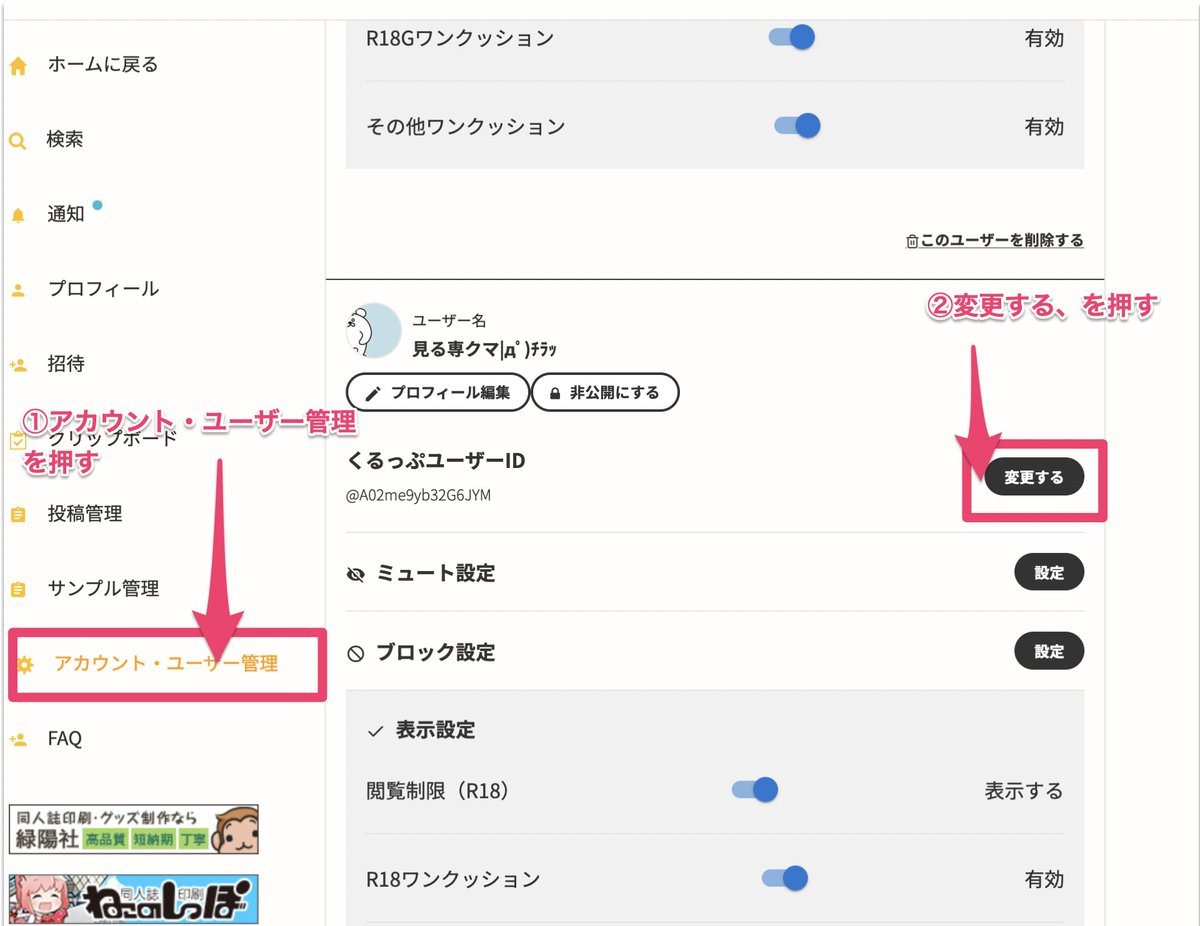The height and width of the screenshot is (926, 1200).
Task: Click the ねこのしっぽ advertisement banner
Action: (133, 898)
